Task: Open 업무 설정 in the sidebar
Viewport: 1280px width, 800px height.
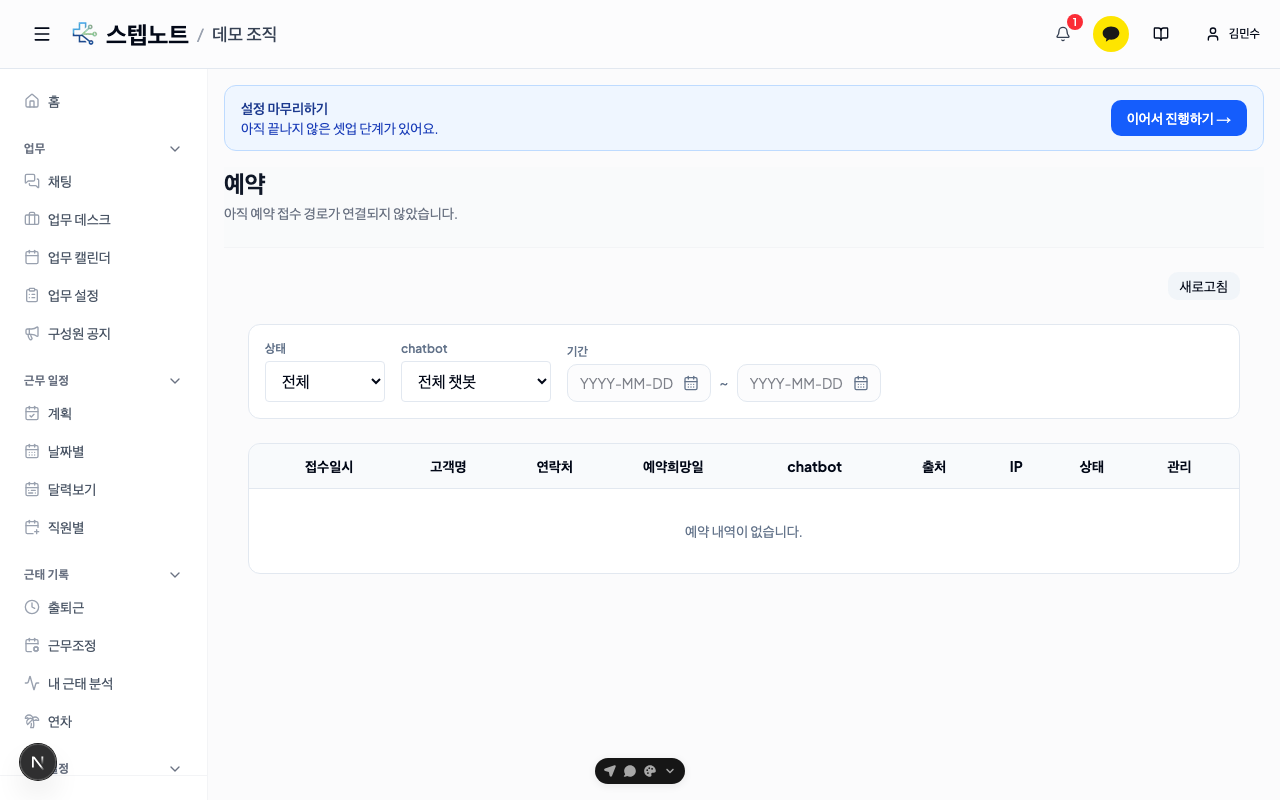Action: (x=104, y=295)
